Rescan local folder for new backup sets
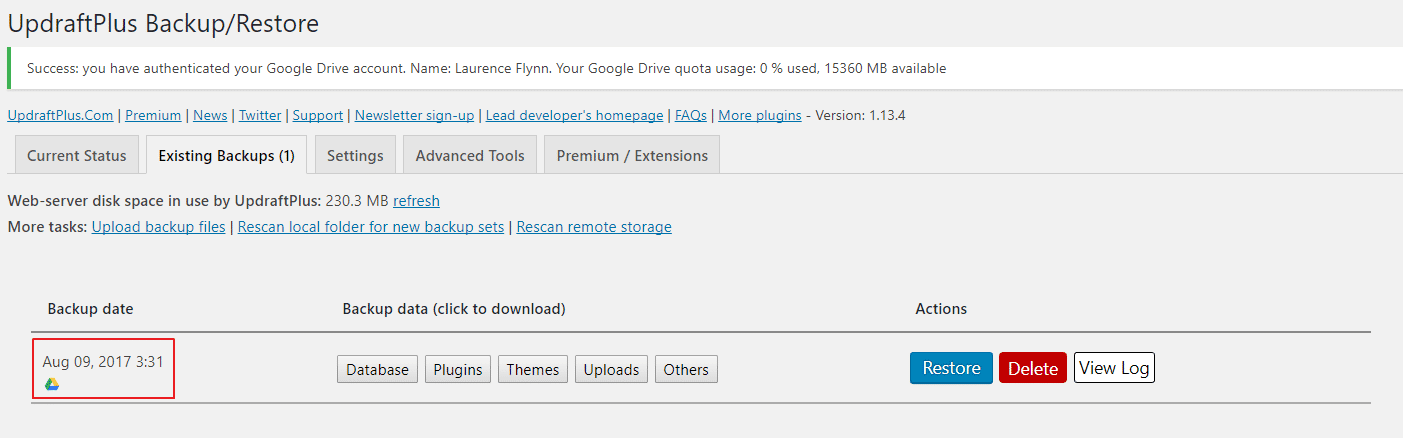This screenshot has width=1403, height=438. (371, 227)
